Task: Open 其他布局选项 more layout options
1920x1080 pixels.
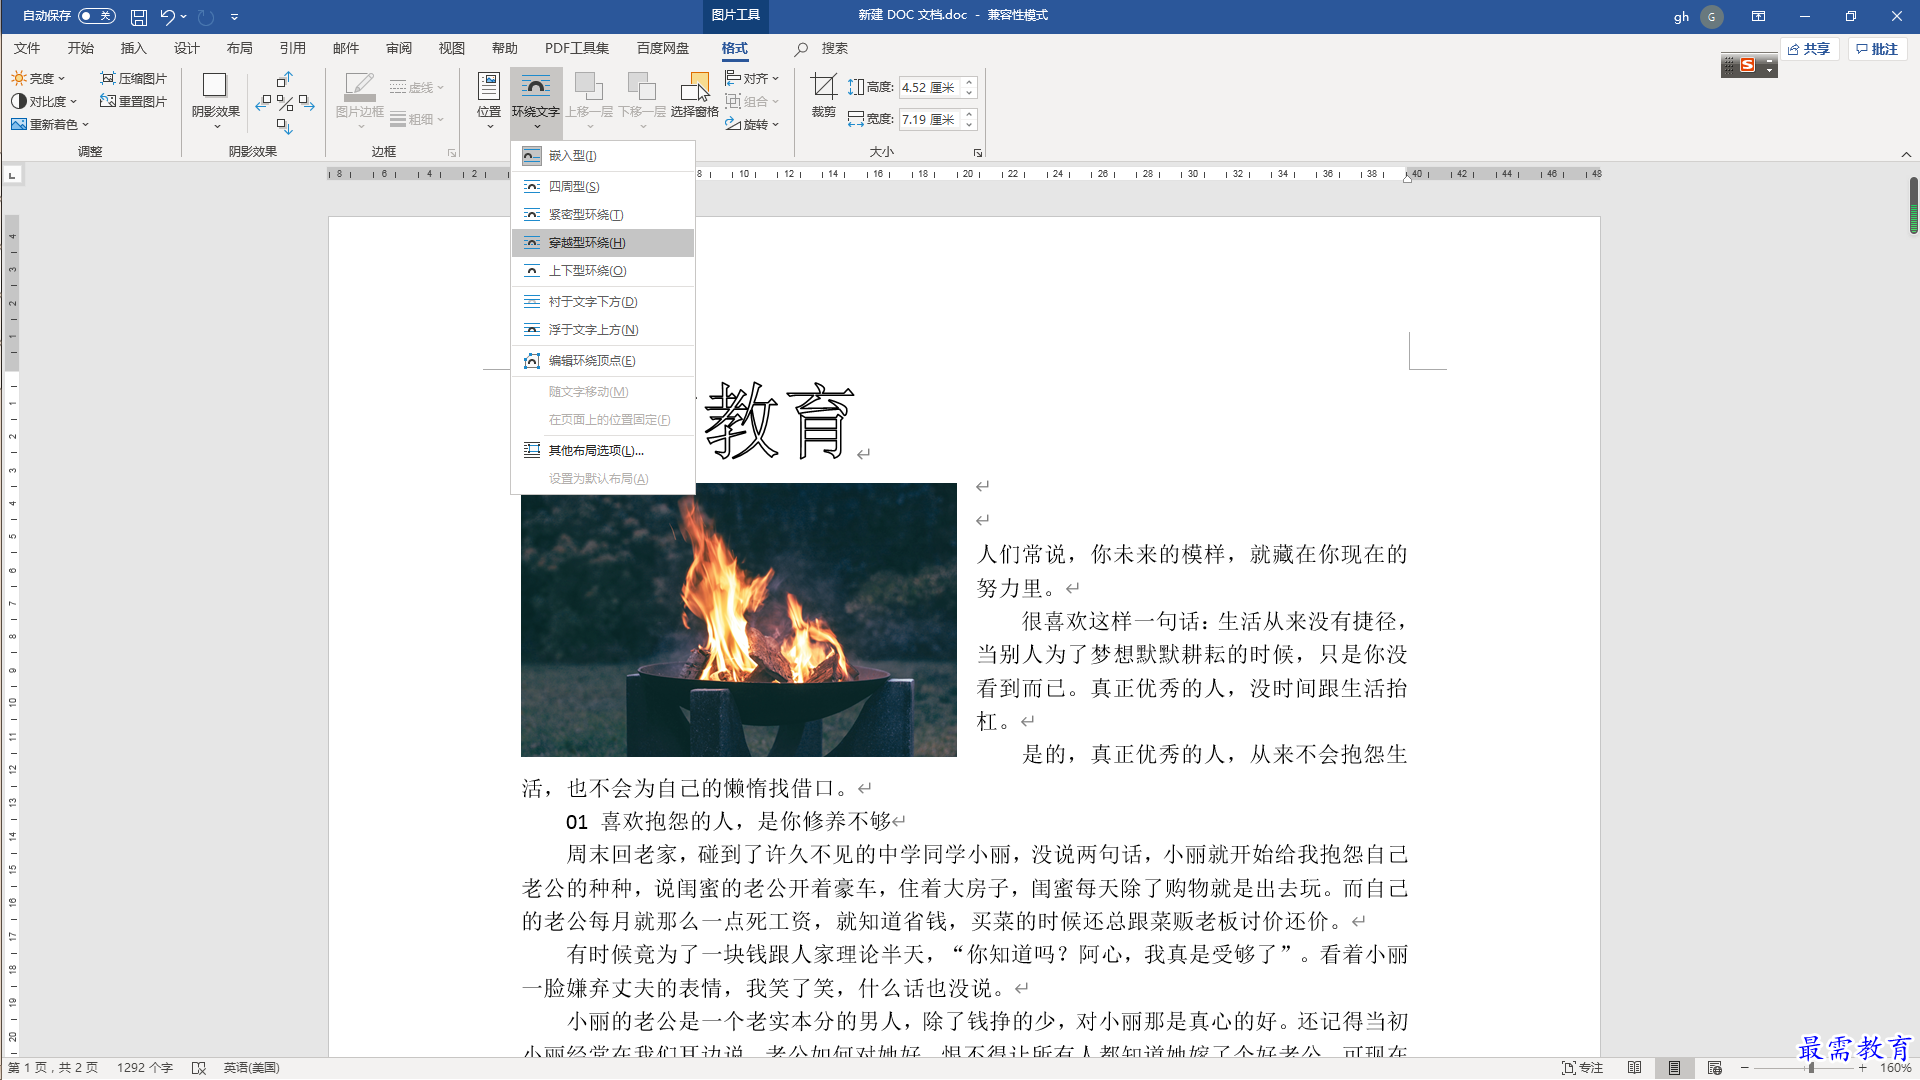Action: tap(603, 451)
